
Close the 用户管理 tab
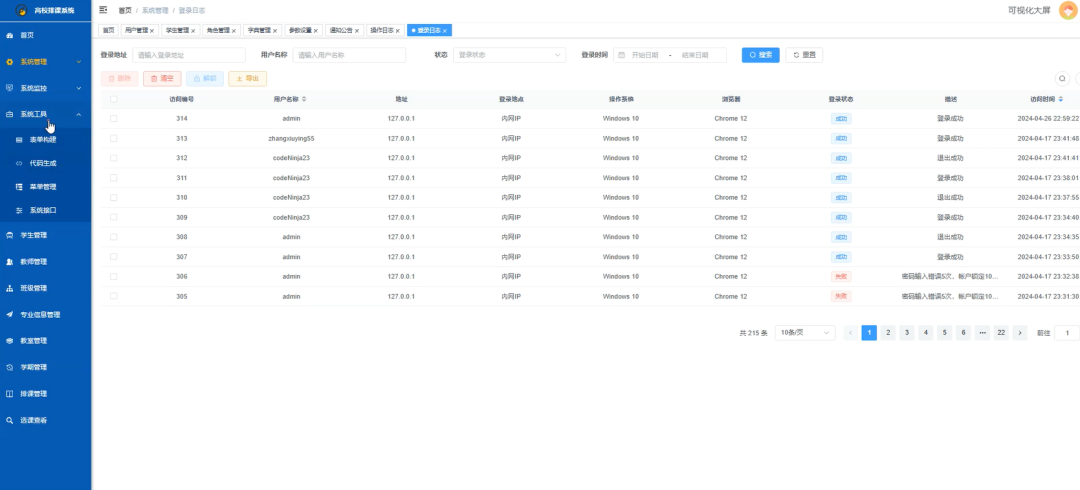tap(152, 31)
